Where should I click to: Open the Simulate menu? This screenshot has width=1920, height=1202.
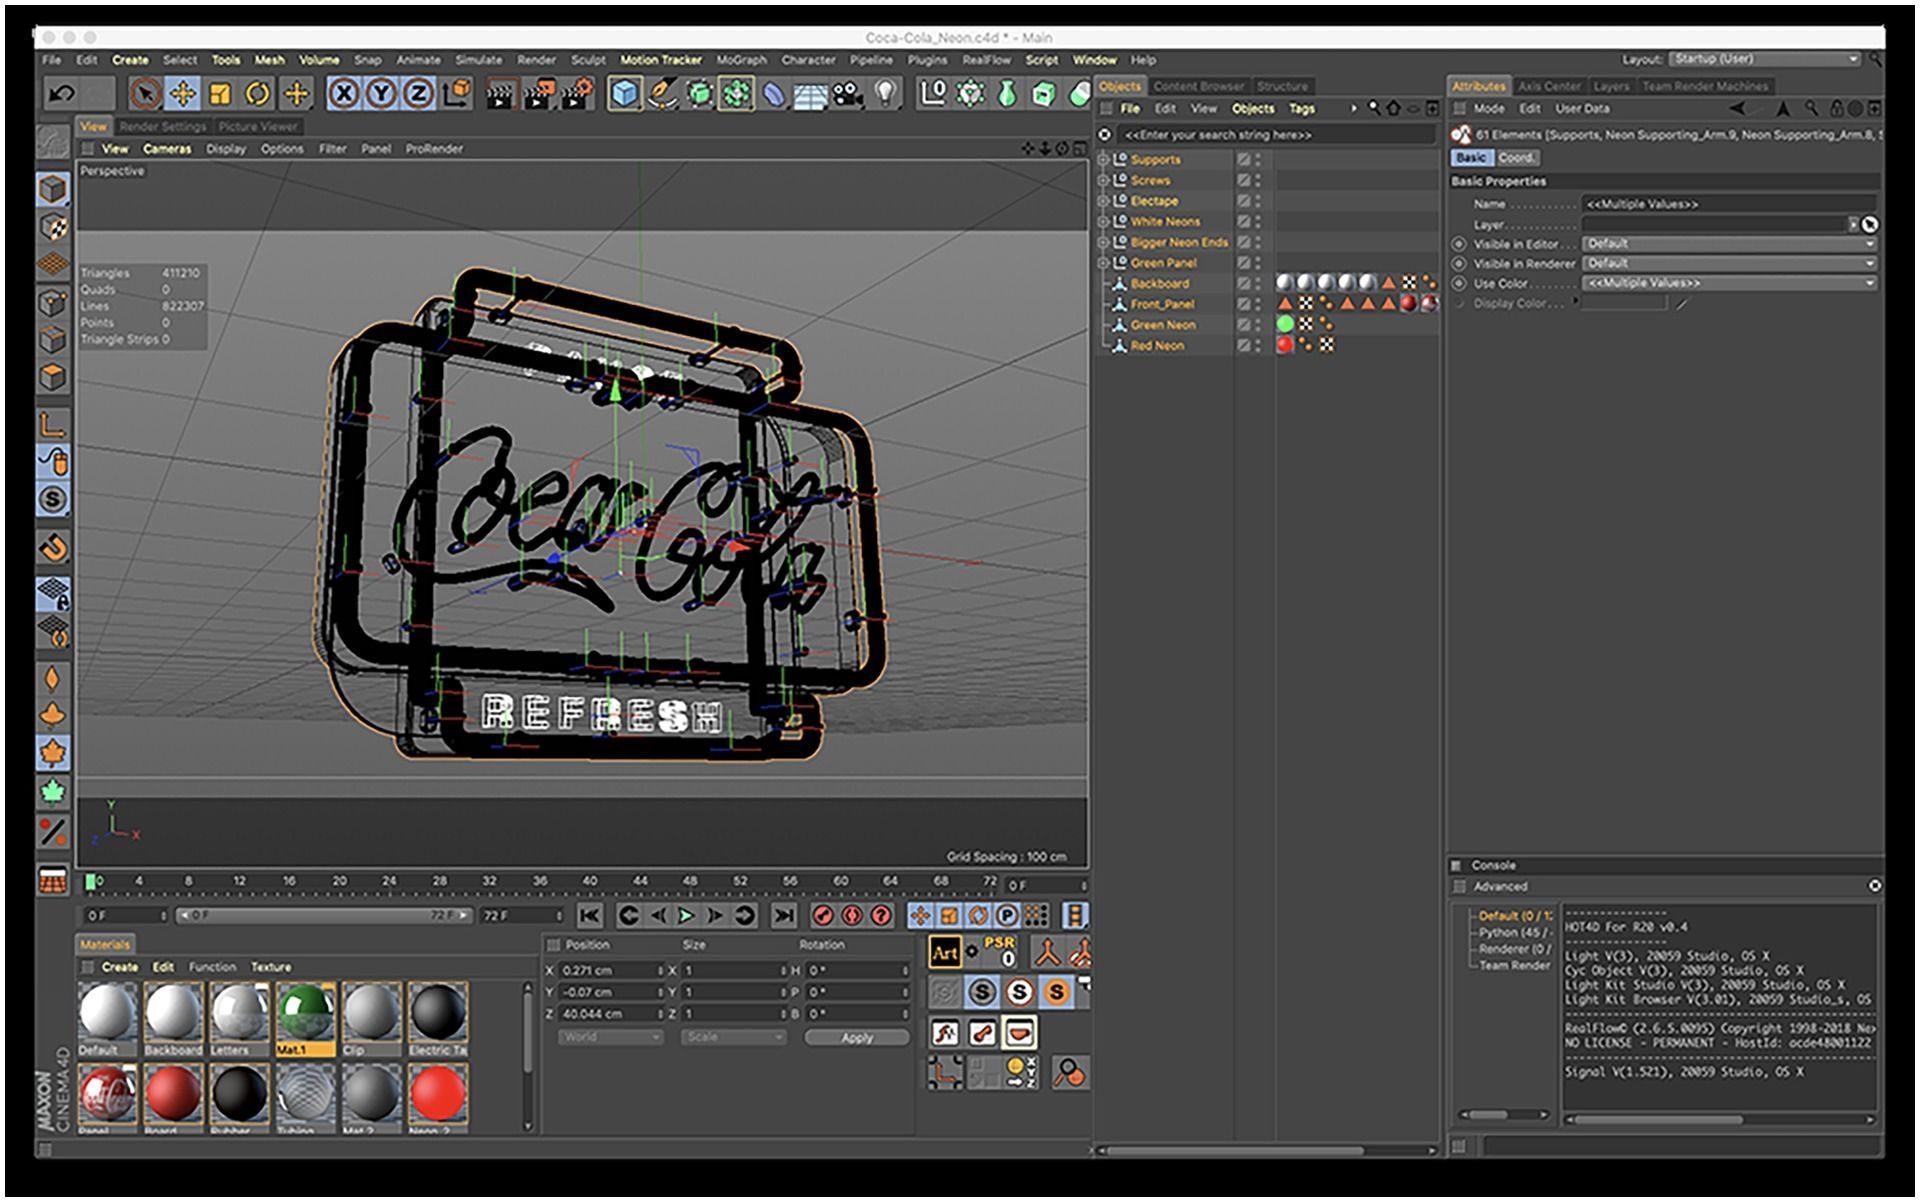tap(479, 60)
